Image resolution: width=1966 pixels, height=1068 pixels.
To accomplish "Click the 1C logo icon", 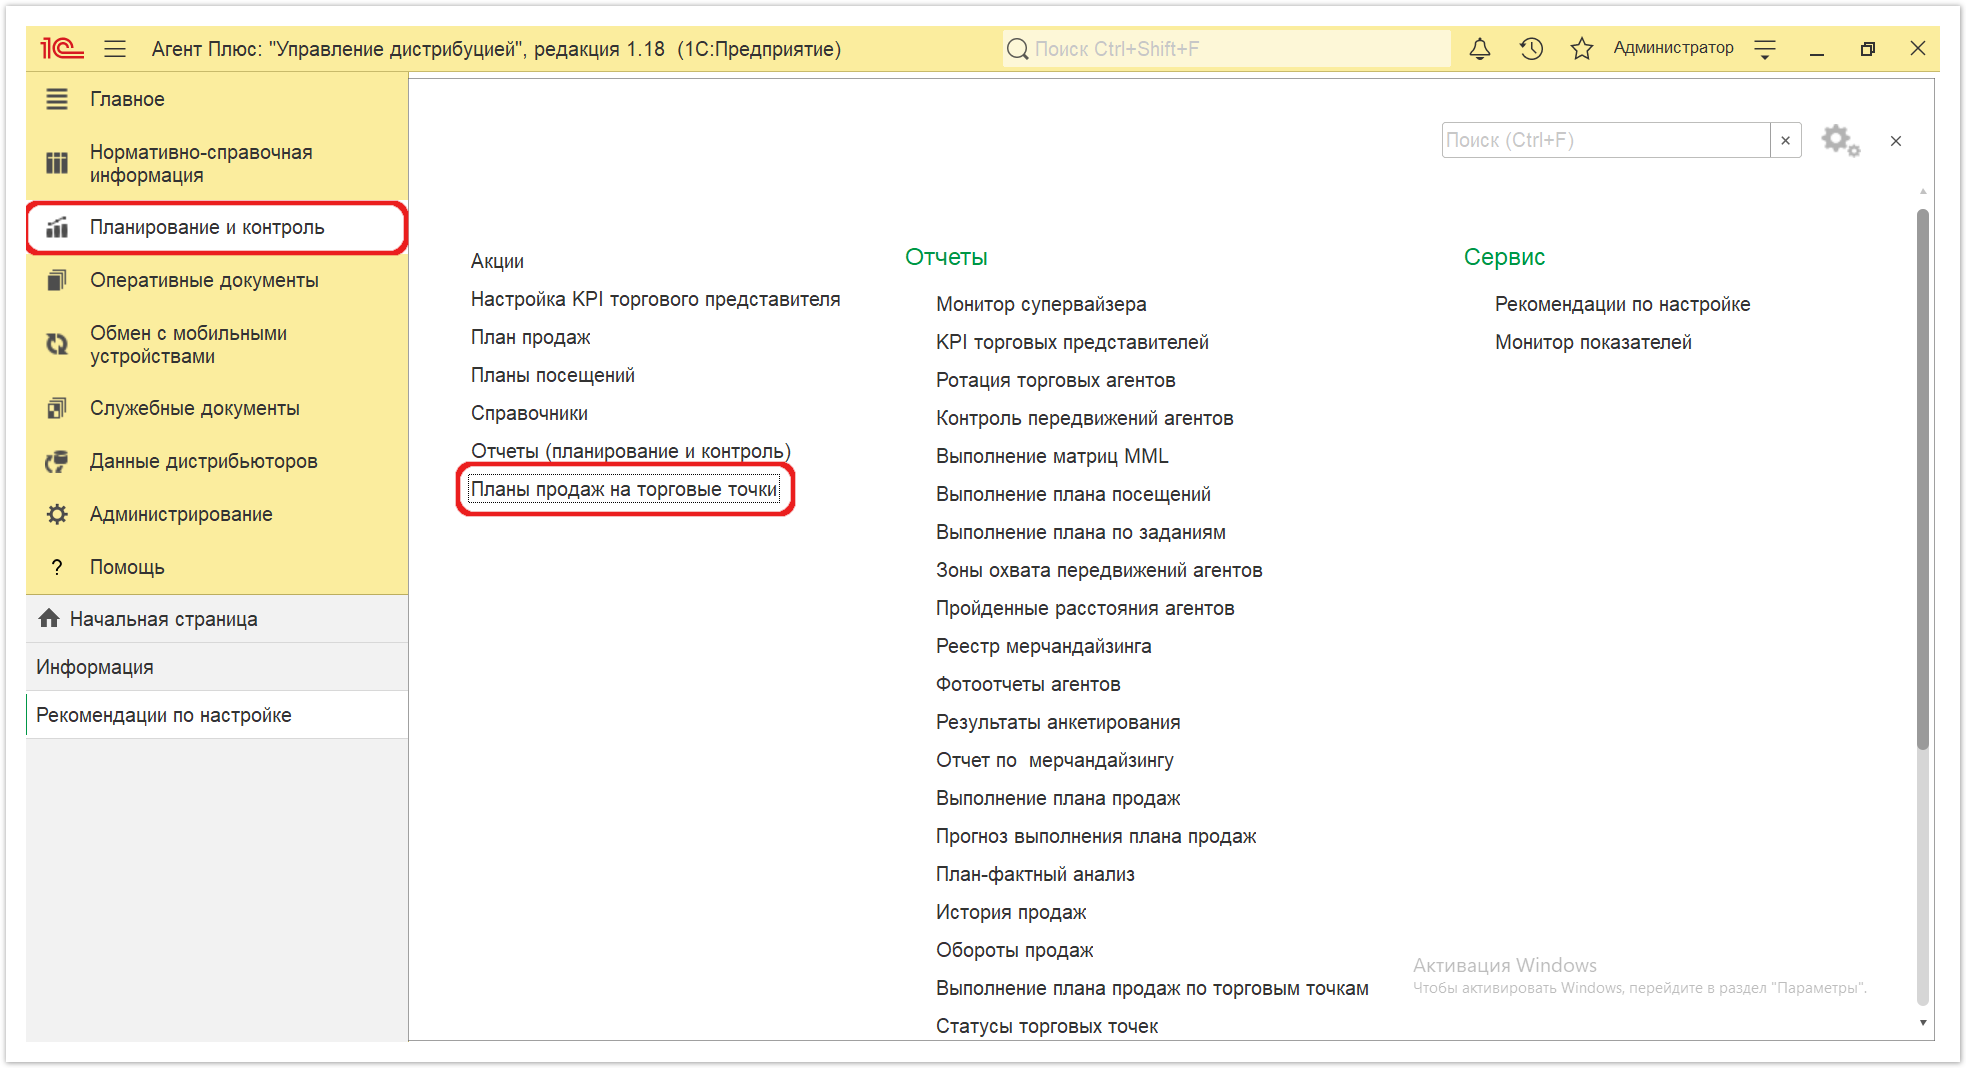I will [61, 48].
